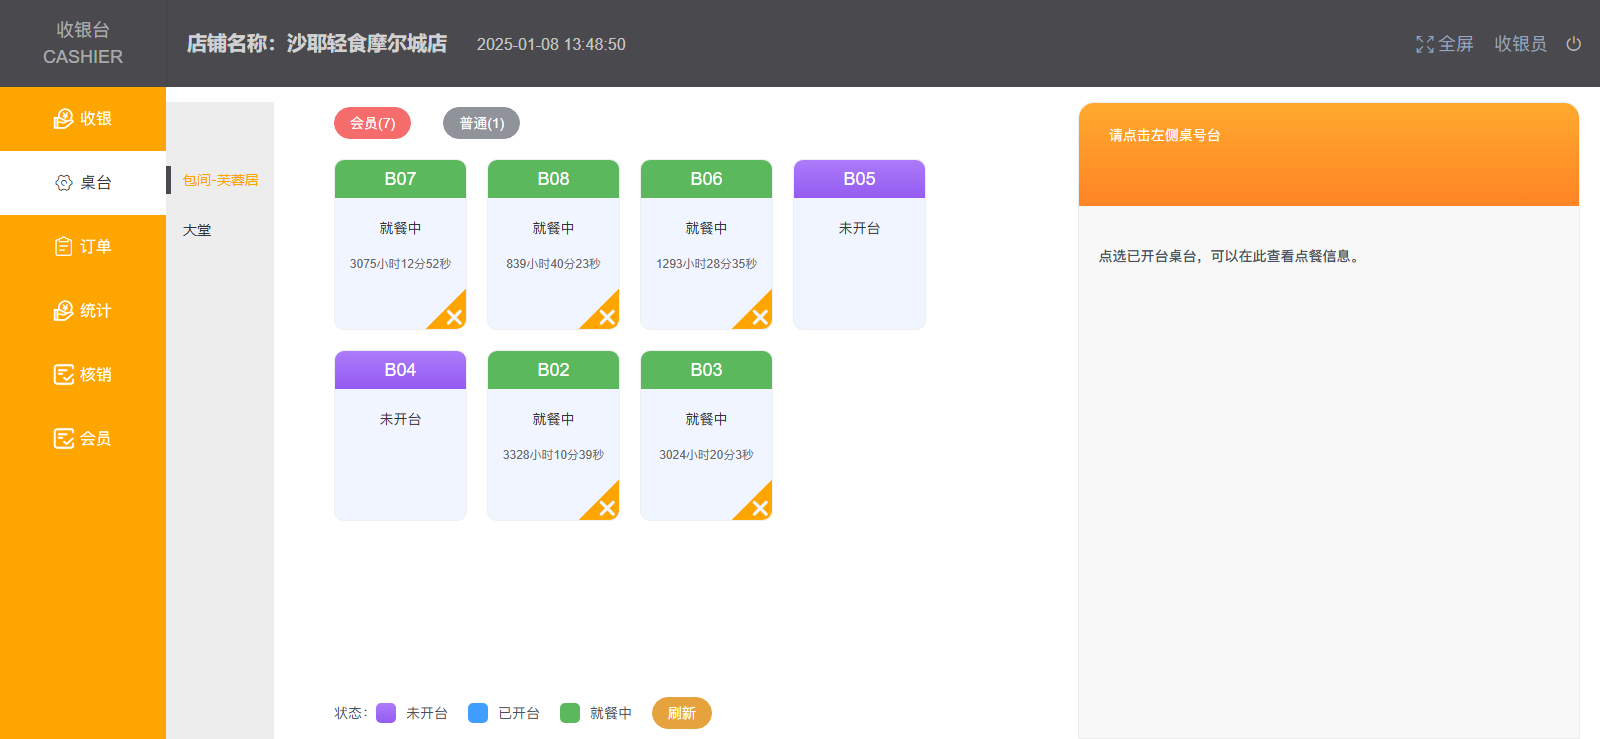The image size is (1600, 739).
Task: Select unopened table B05 card
Action: pyautogui.click(x=859, y=245)
